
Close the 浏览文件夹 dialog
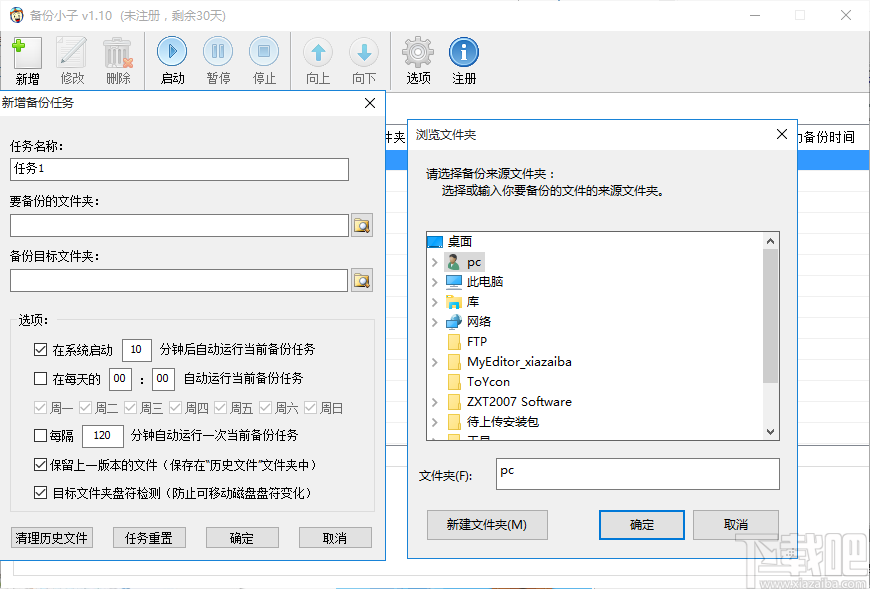coord(782,134)
